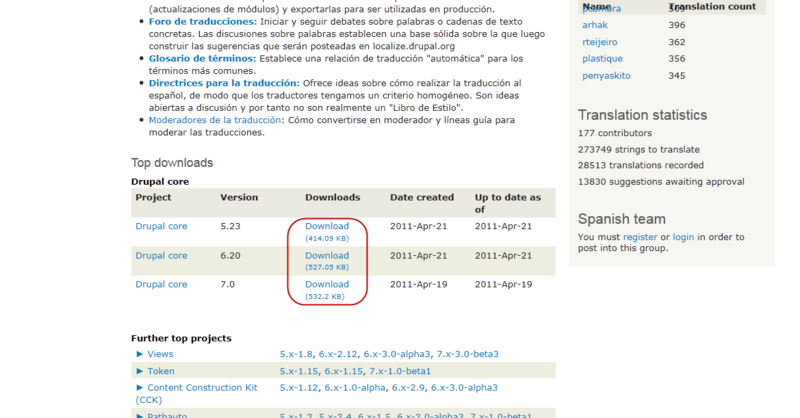This screenshot has height=418, width=800.
Task: Expand the Token project arrow
Action: 140,371
